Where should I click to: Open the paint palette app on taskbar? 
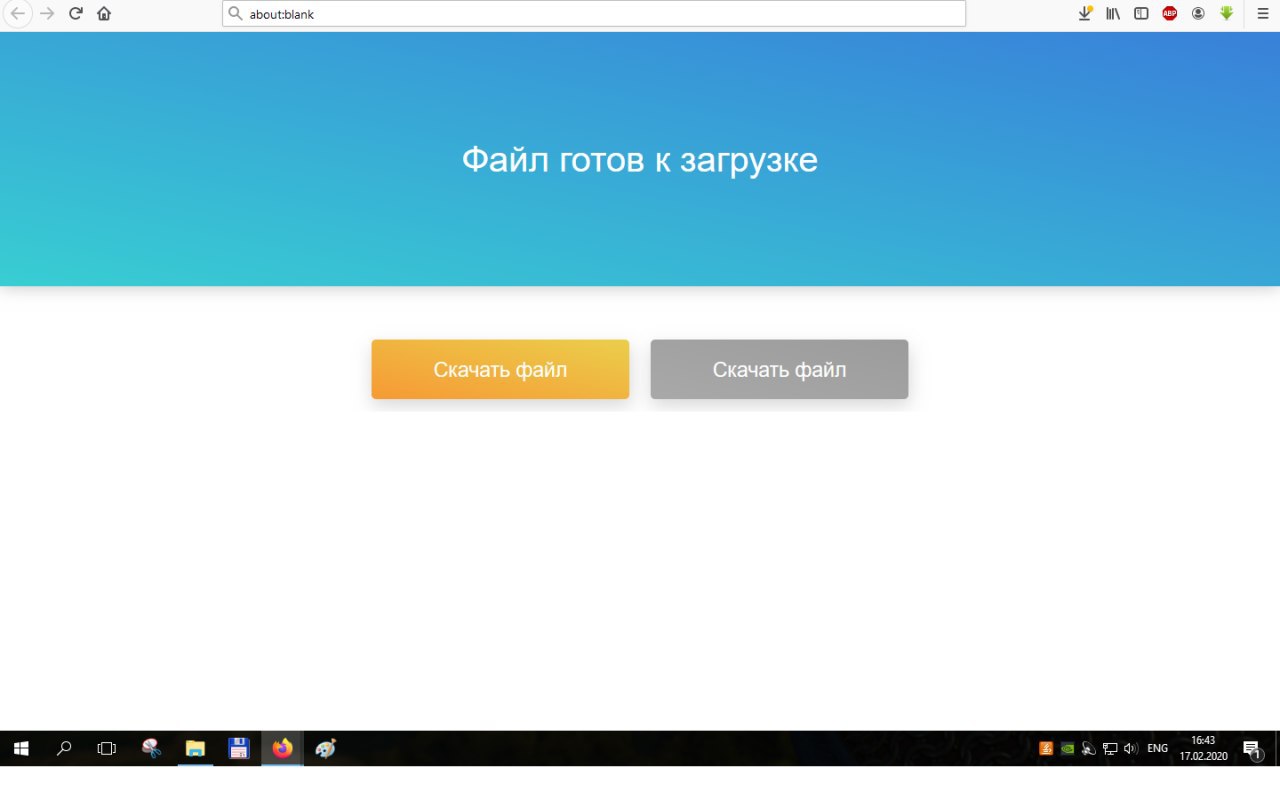[326, 748]
